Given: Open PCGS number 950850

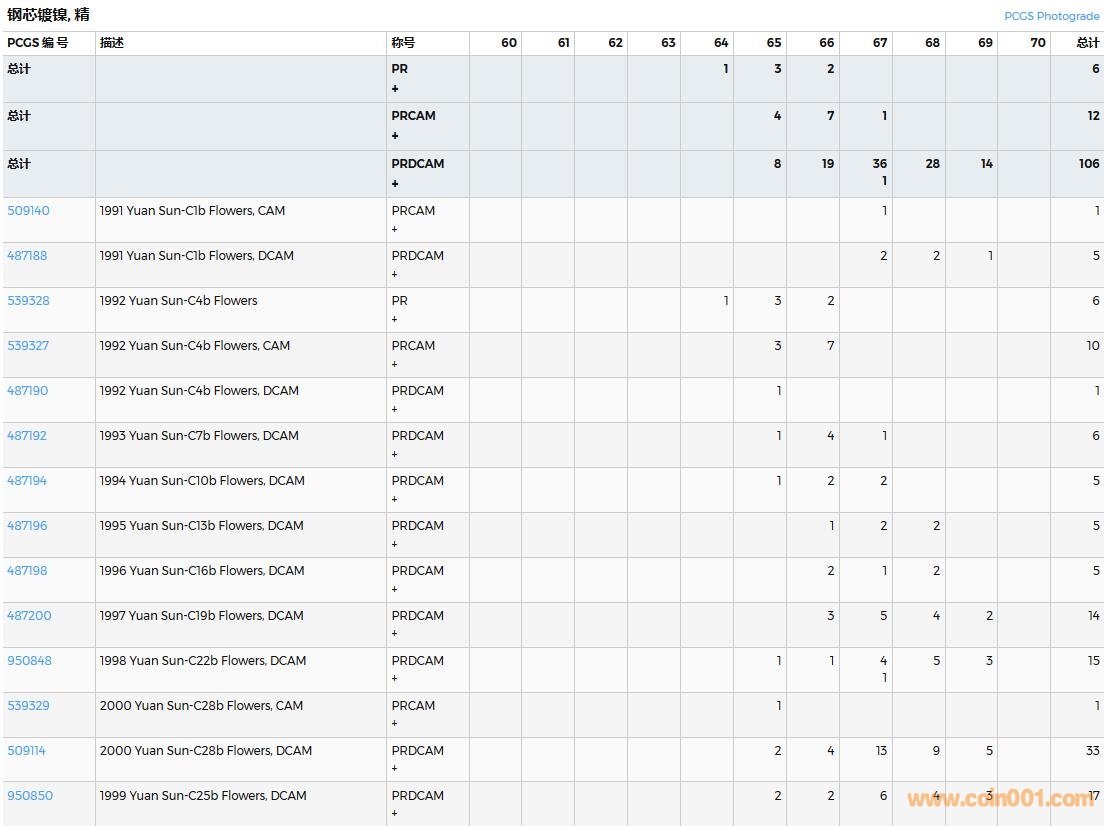Looking at the screenshot, I should pyautogui.click(x=30, y=796).
